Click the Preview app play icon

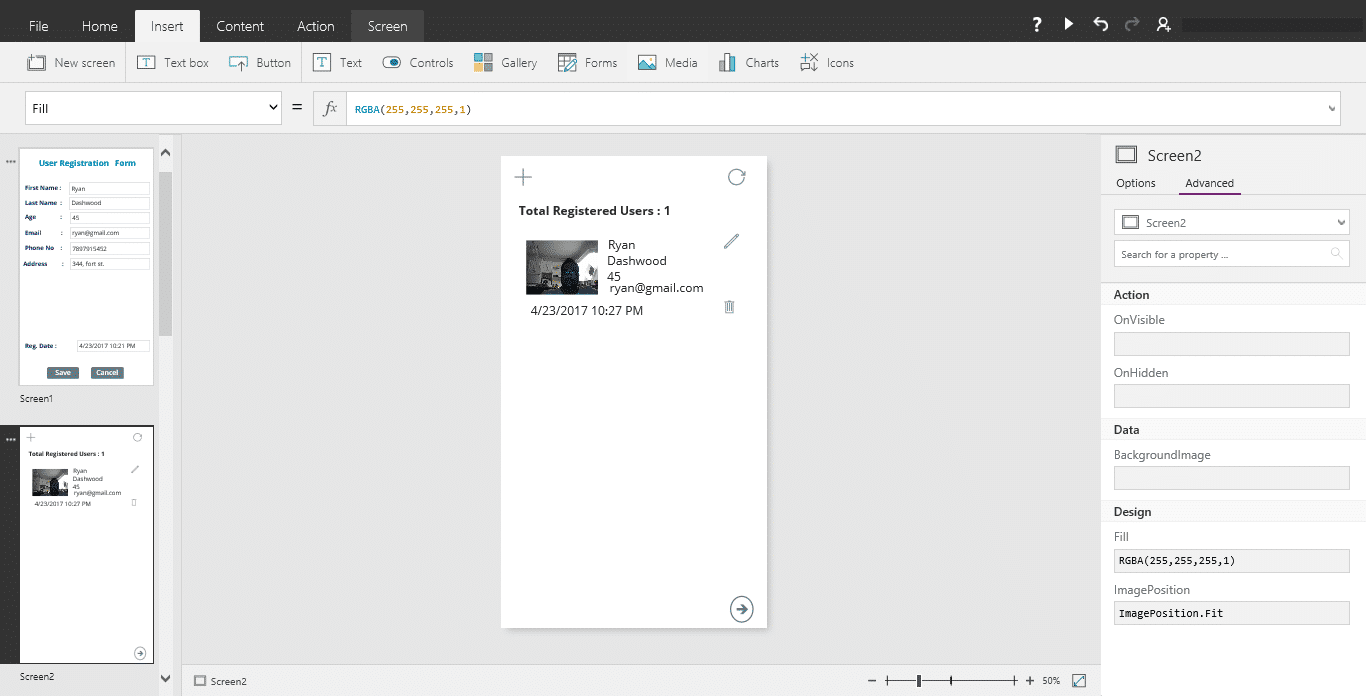tap(1069, 25)
